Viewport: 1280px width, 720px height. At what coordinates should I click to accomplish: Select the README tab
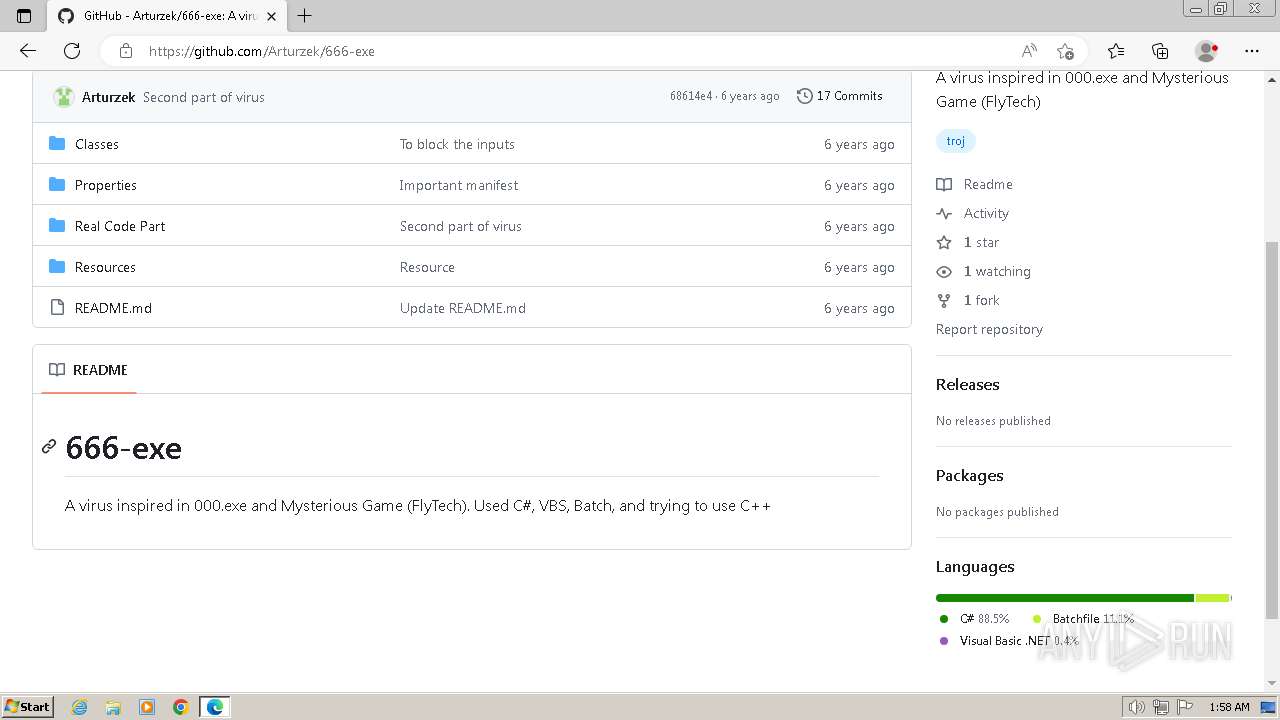[89, 370]
